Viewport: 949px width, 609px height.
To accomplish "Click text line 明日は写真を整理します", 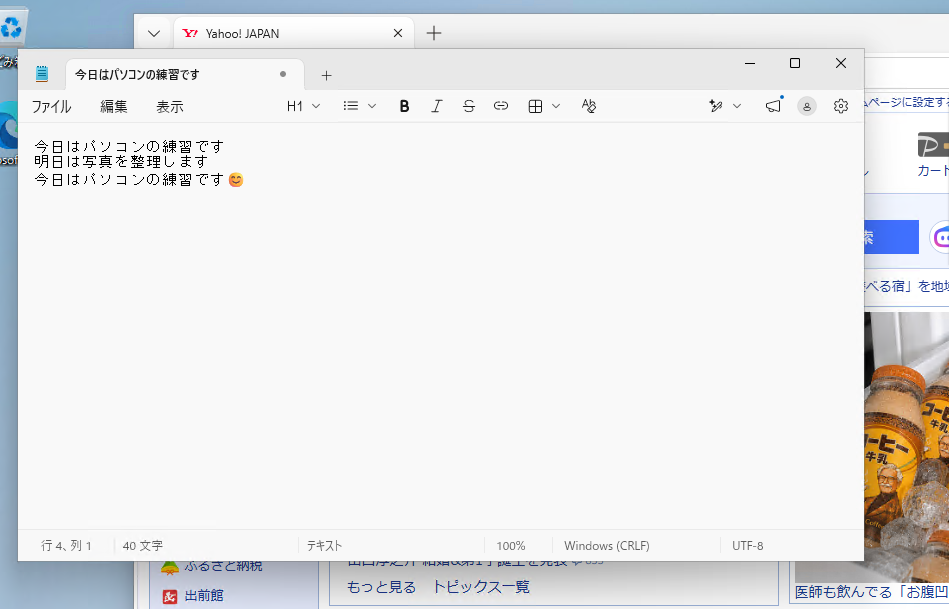I will [121, 162].
